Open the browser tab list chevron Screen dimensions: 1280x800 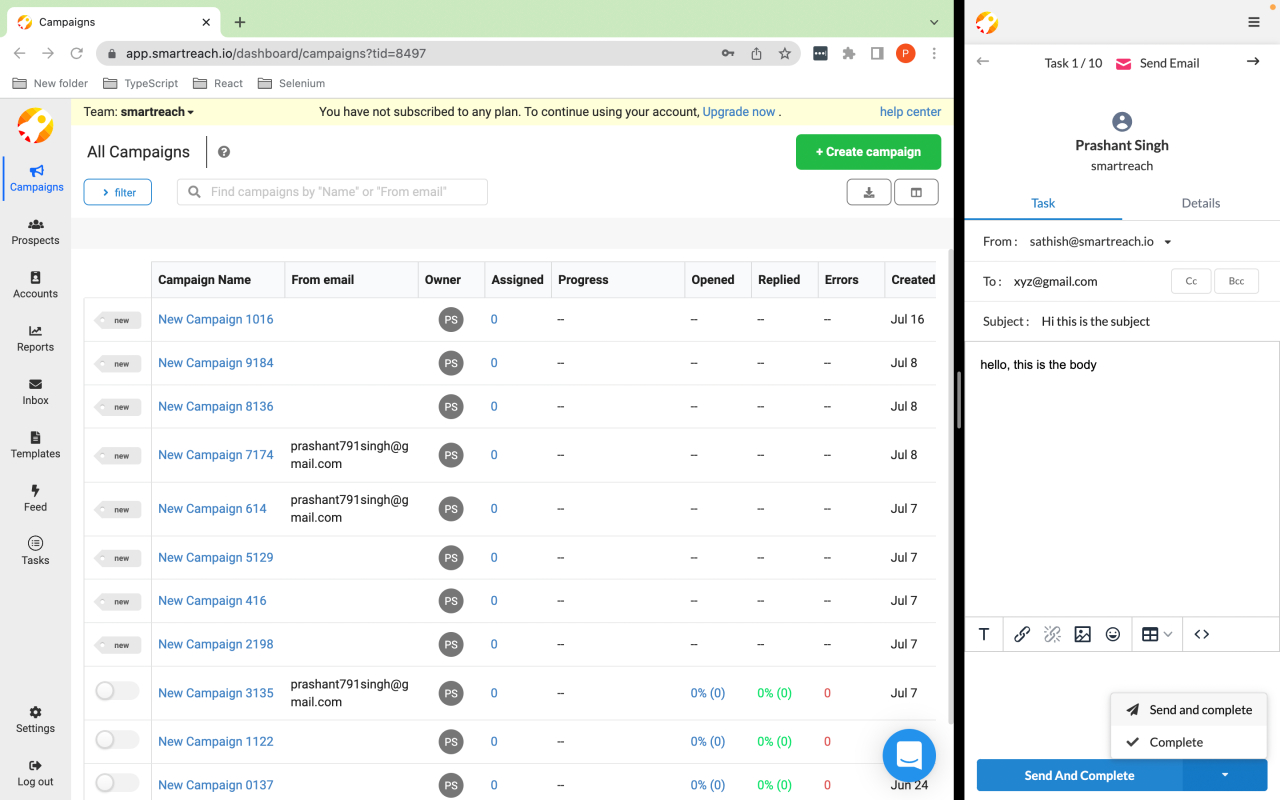pos(934,22)
